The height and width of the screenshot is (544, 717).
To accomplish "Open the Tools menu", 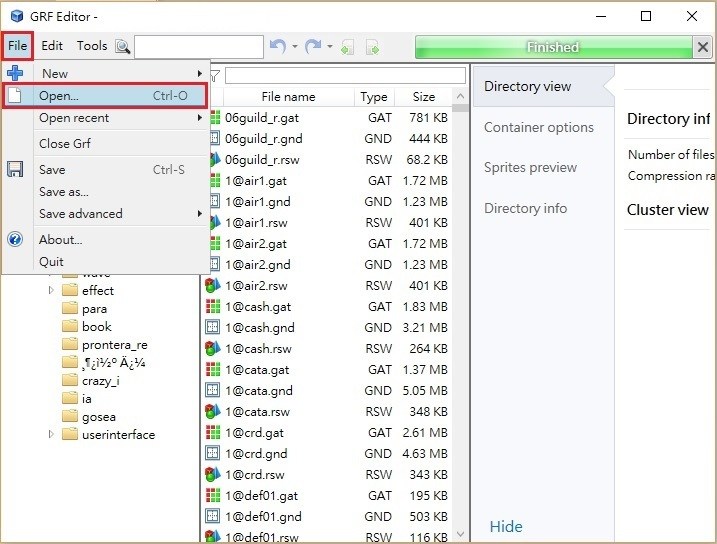I will click(x=92, y=46).
